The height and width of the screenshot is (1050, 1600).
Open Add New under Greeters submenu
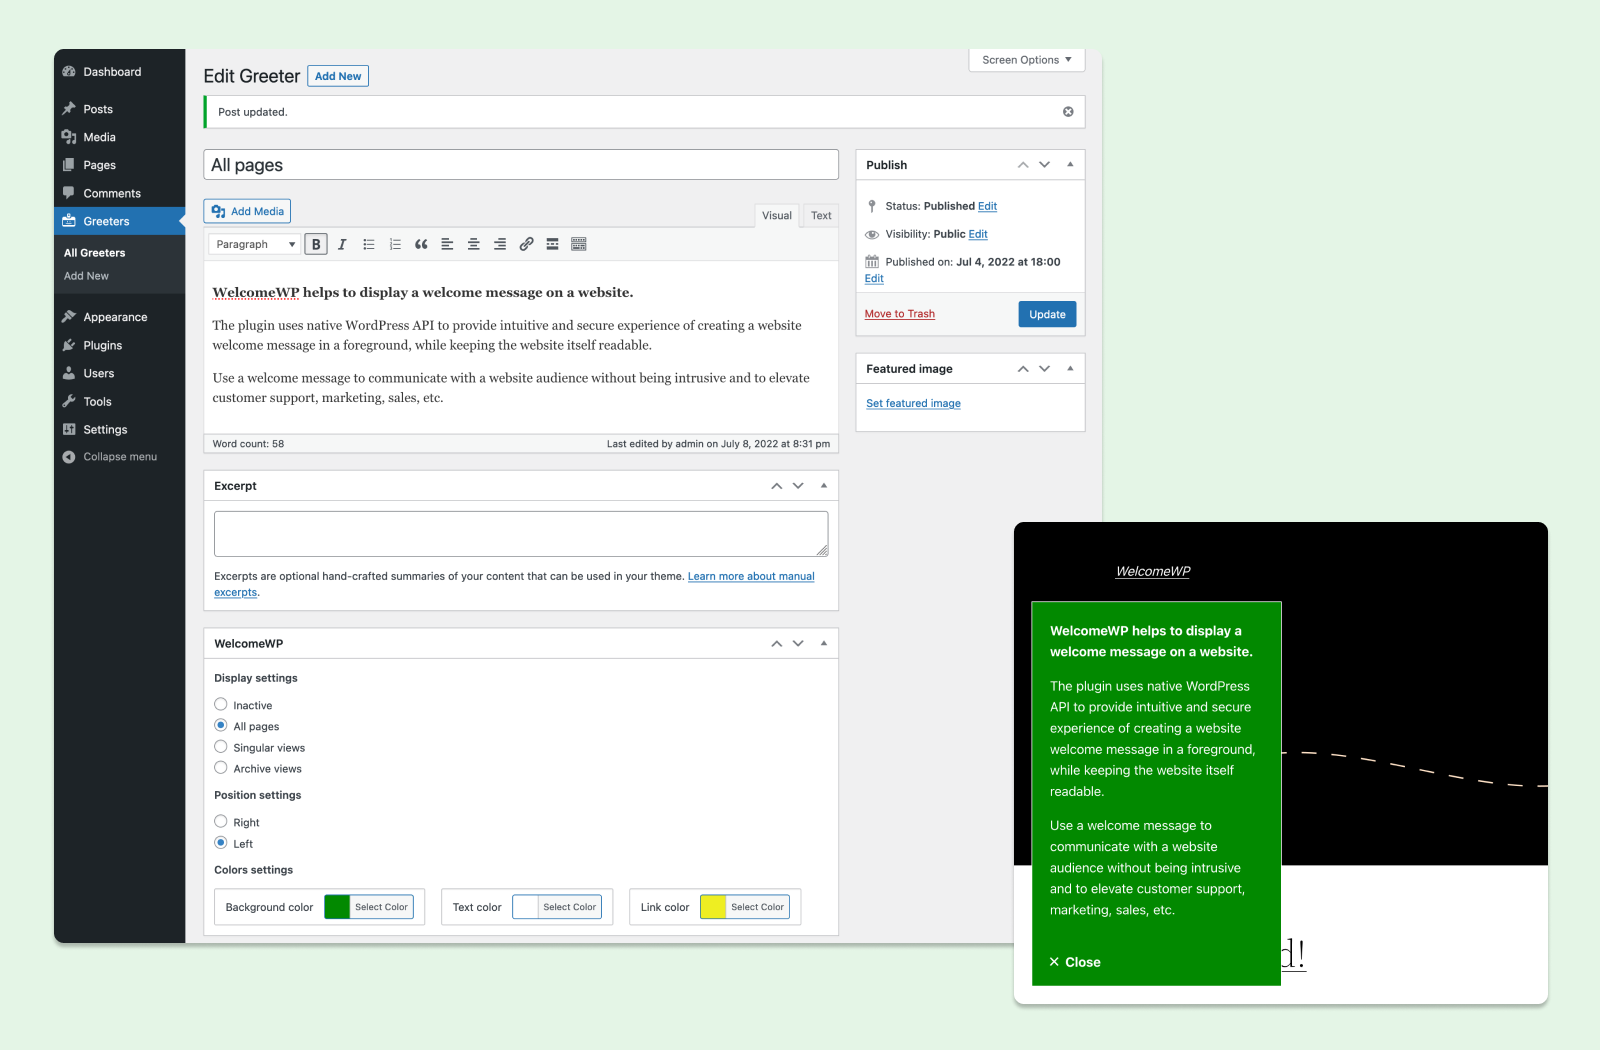pos(87,276)
